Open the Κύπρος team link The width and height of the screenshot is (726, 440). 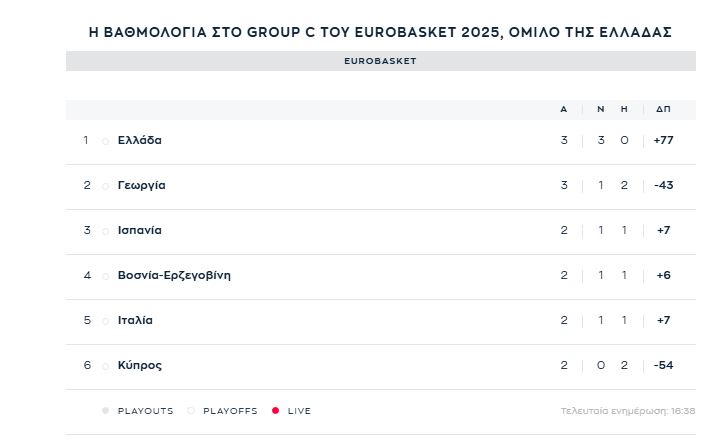[139, 365]
